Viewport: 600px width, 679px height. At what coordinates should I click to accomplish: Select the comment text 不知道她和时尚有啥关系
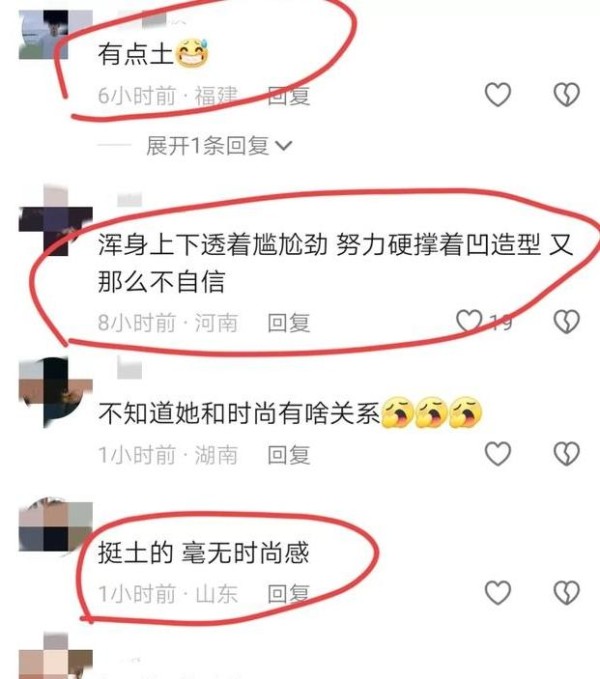pos(239,413)
